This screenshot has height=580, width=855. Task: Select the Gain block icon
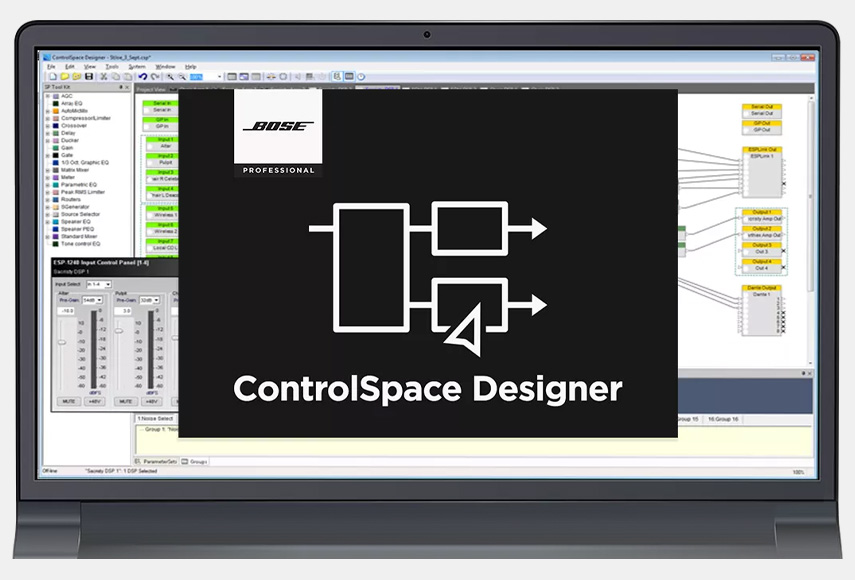[56, 148]
